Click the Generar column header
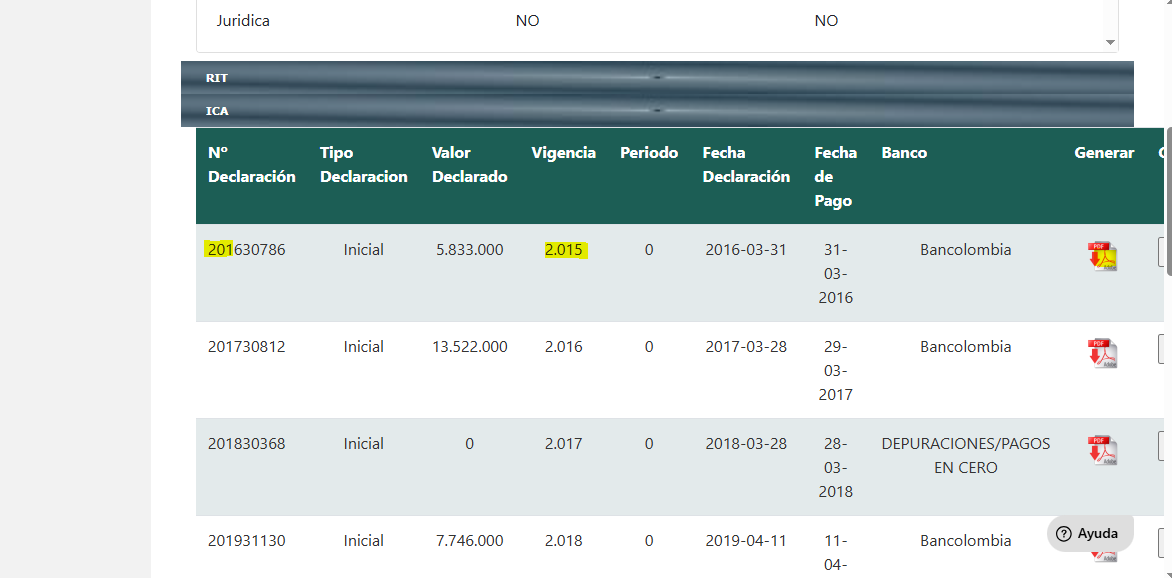The image size is (1172, 578). (1104, 153)
